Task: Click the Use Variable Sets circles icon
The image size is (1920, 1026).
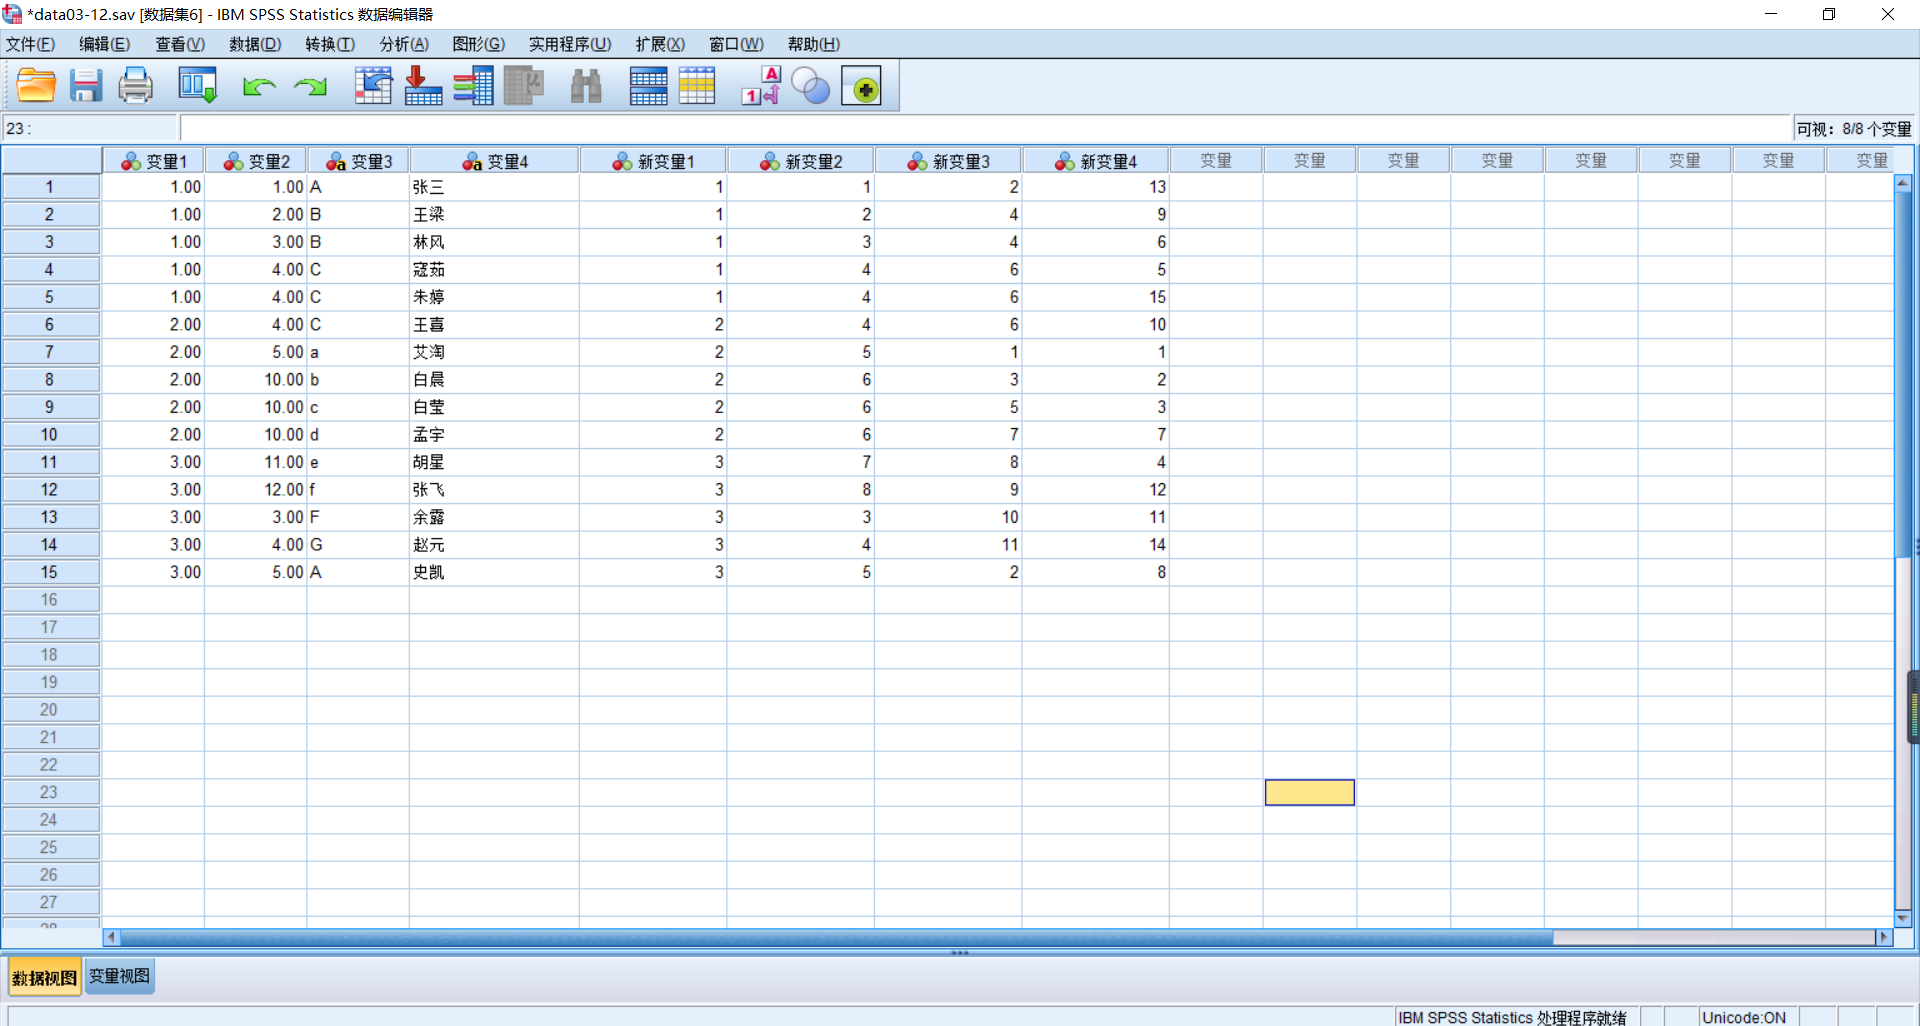Action: [x=810, y=86]
